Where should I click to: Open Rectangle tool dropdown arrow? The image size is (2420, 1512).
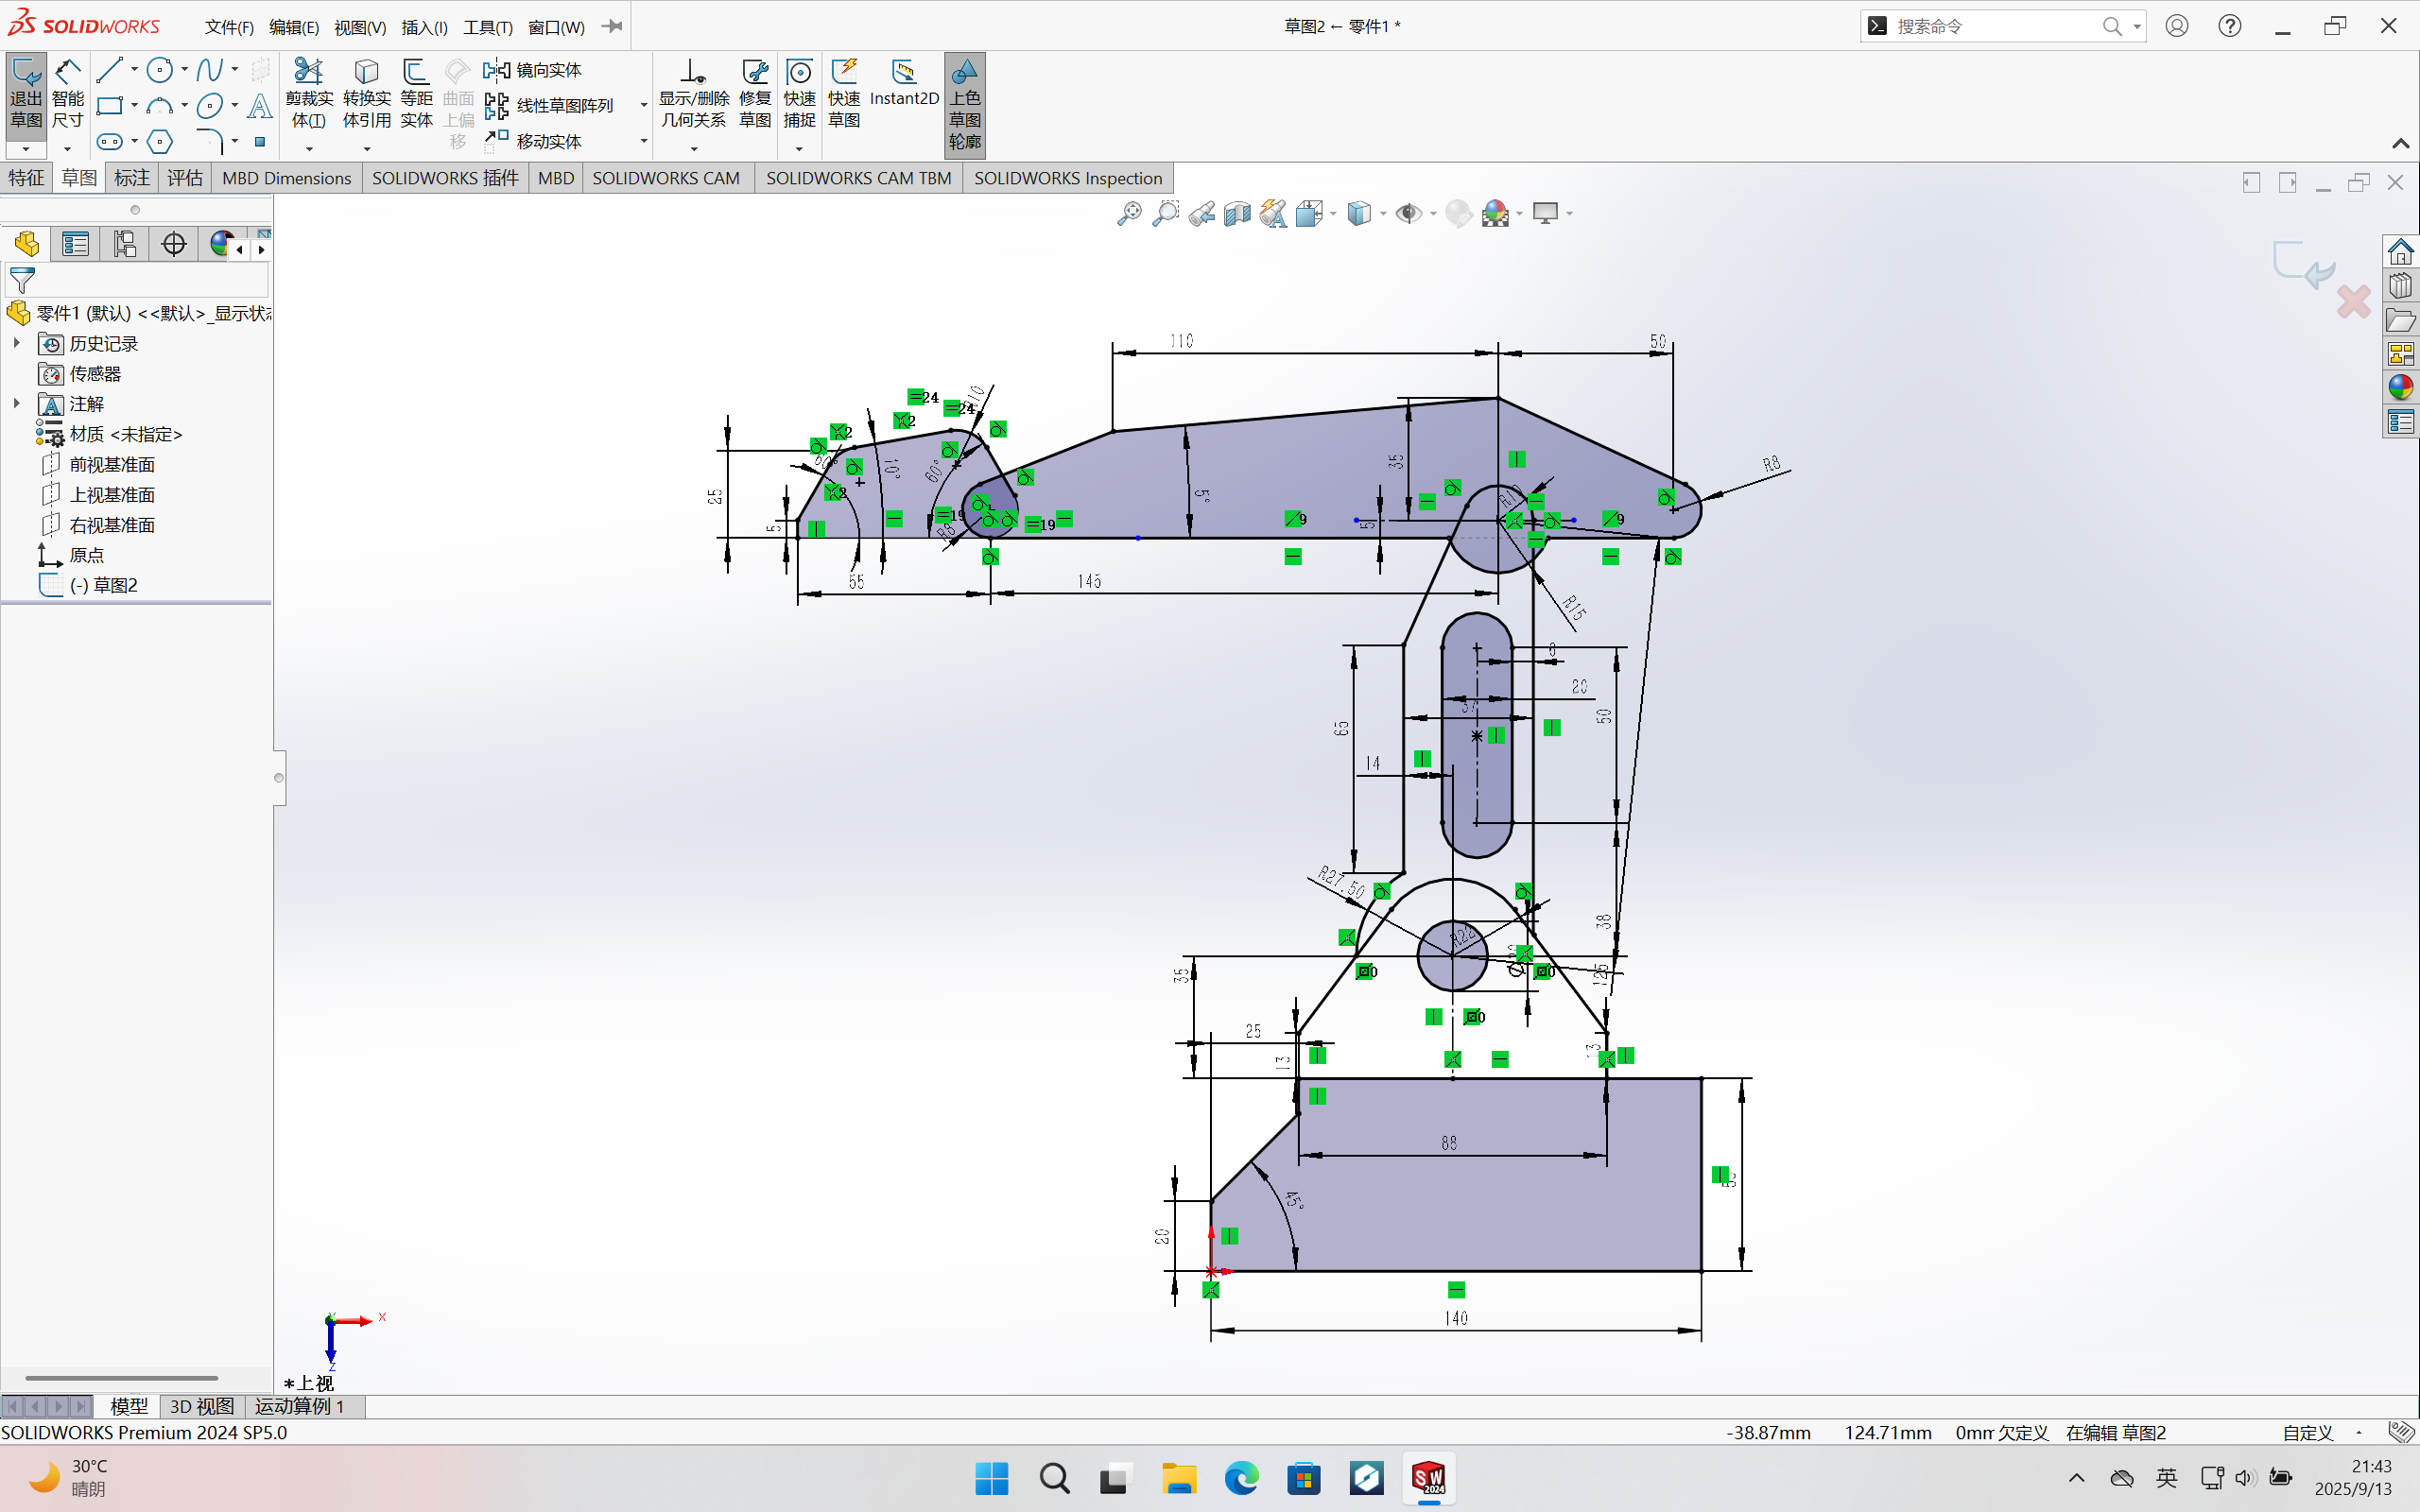tap(134, 106)
